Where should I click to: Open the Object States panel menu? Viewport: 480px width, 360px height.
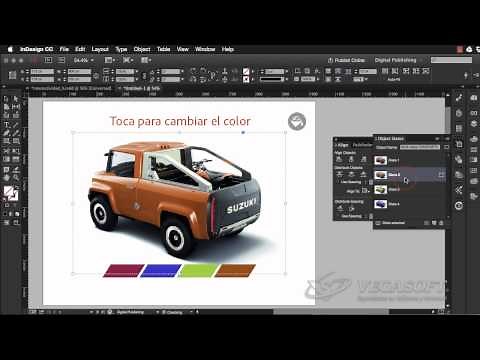(447, 138)
